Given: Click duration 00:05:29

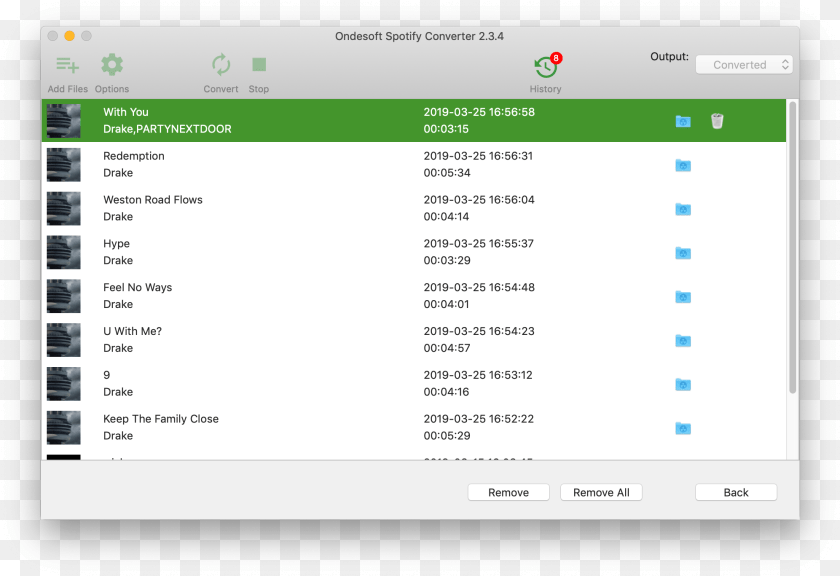Looking at the screenshot, I should pyautogui.click(x=447, y=436).
